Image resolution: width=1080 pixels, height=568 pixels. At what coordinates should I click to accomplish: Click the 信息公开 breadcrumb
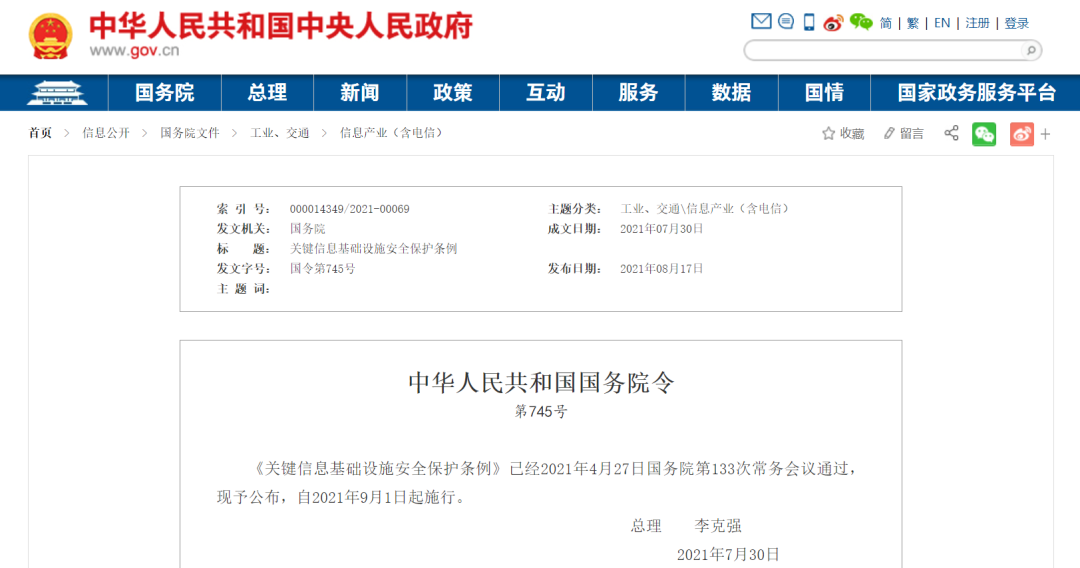tap(106, 133)
